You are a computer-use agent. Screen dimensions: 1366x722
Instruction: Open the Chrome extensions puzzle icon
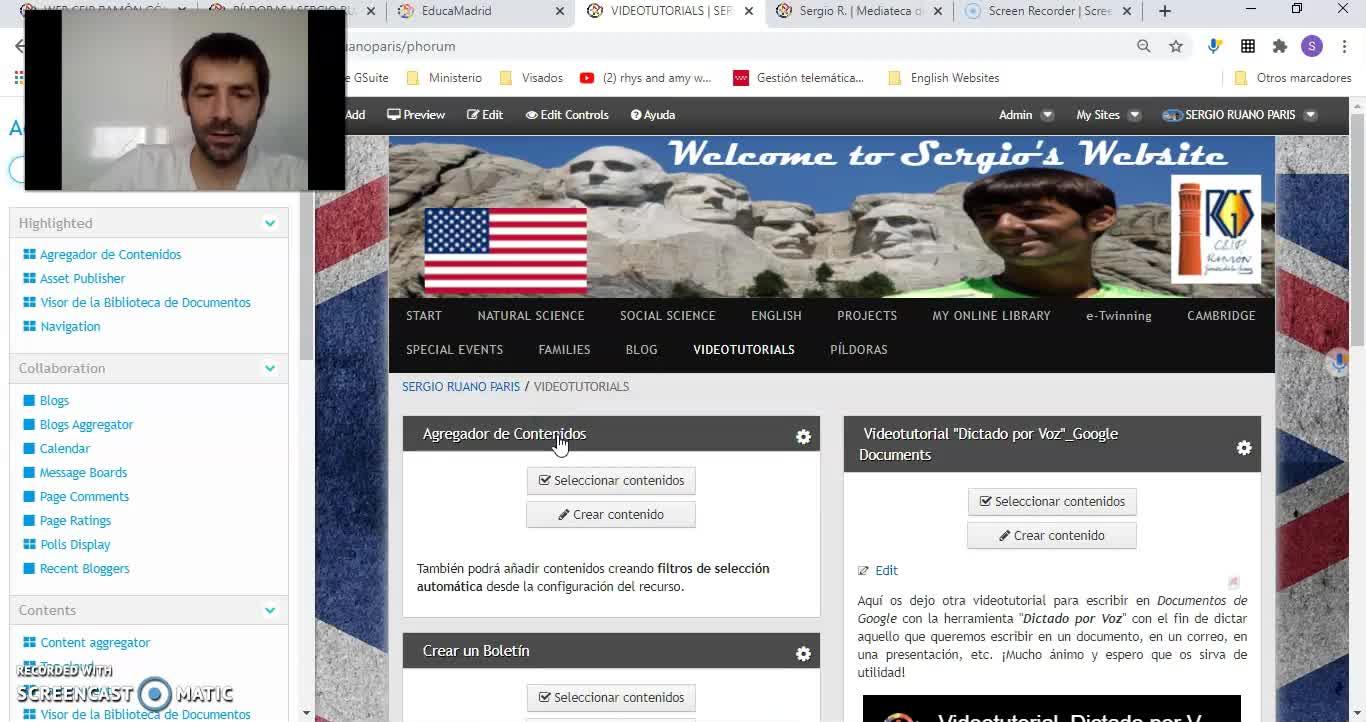tap(1279, 46)
